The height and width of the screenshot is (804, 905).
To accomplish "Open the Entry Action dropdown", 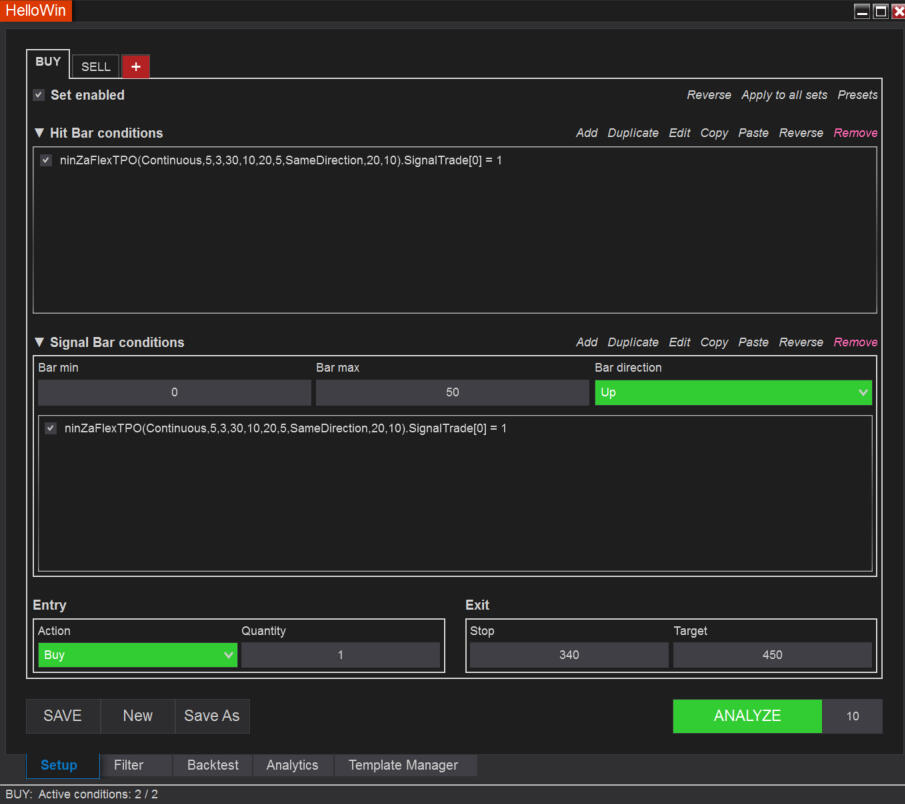I will pyautogui.click(x=137, y=655).
